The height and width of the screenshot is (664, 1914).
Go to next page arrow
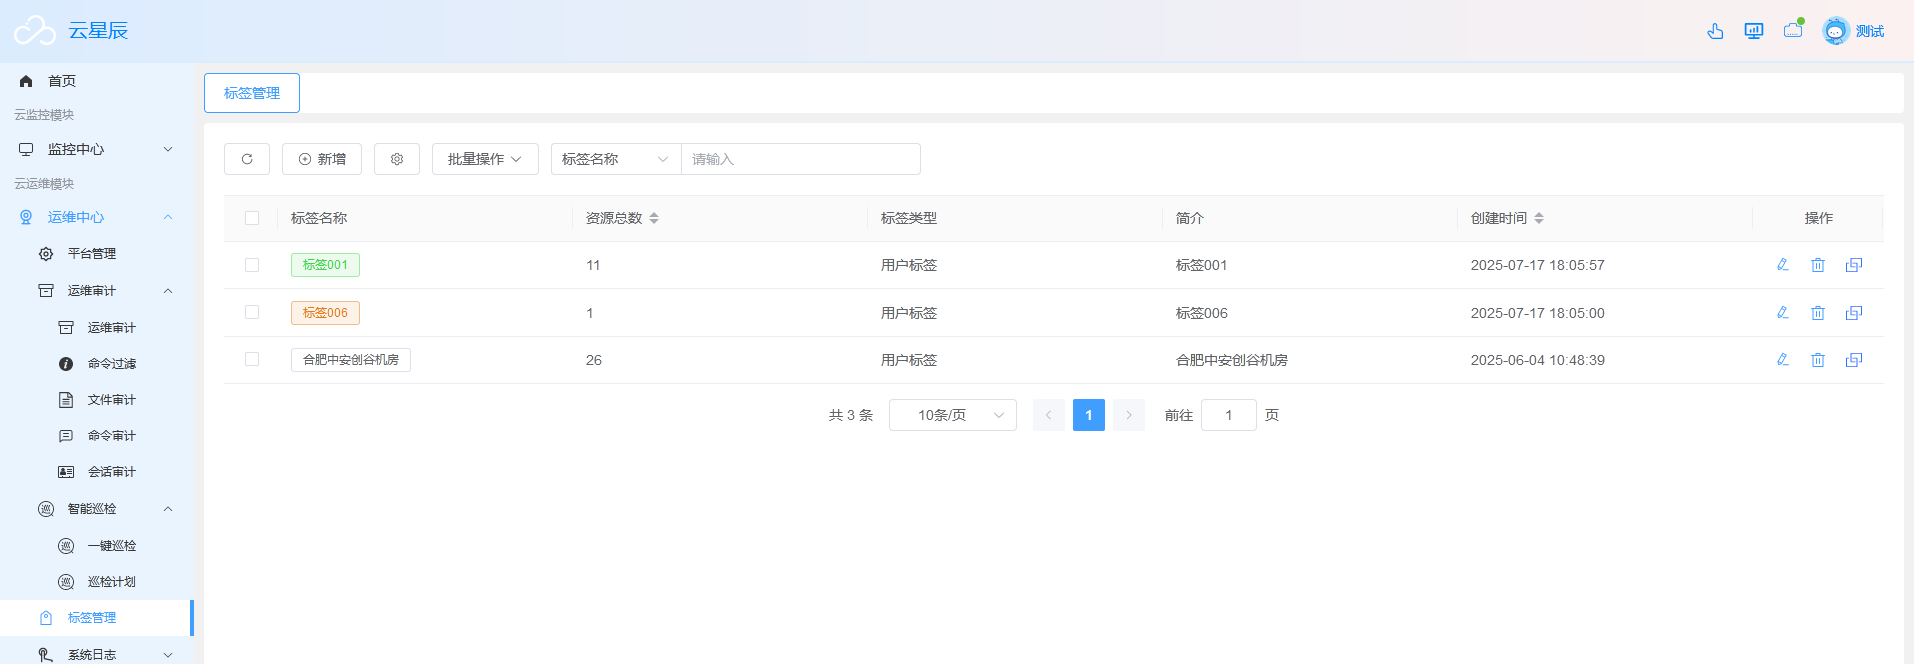coord(1129,415)
